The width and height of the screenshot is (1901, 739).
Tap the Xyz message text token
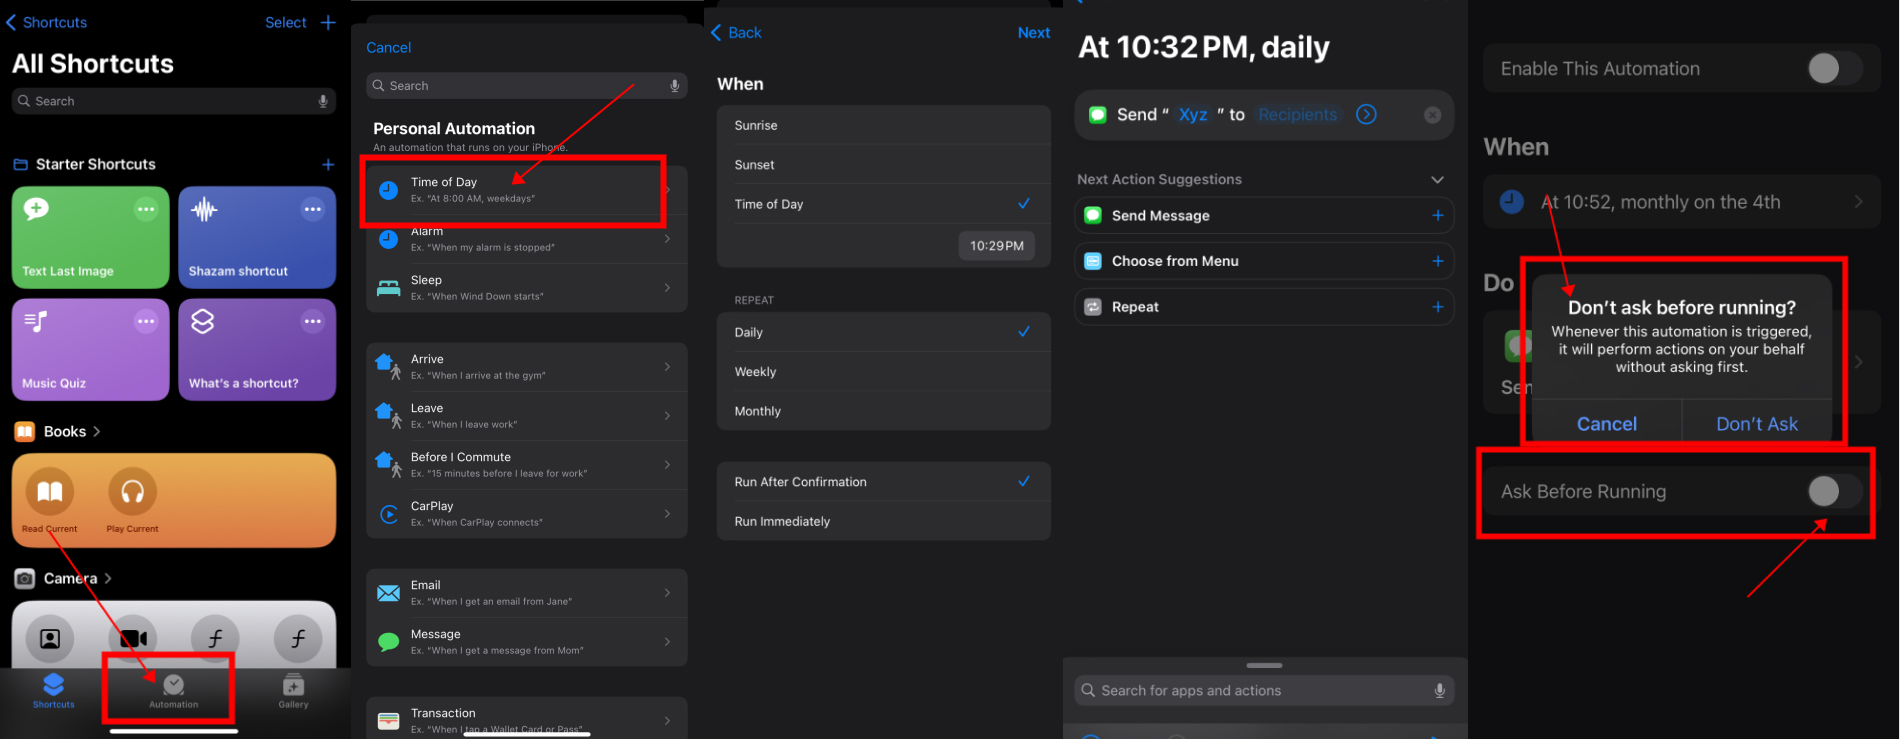pos(1193,115)
